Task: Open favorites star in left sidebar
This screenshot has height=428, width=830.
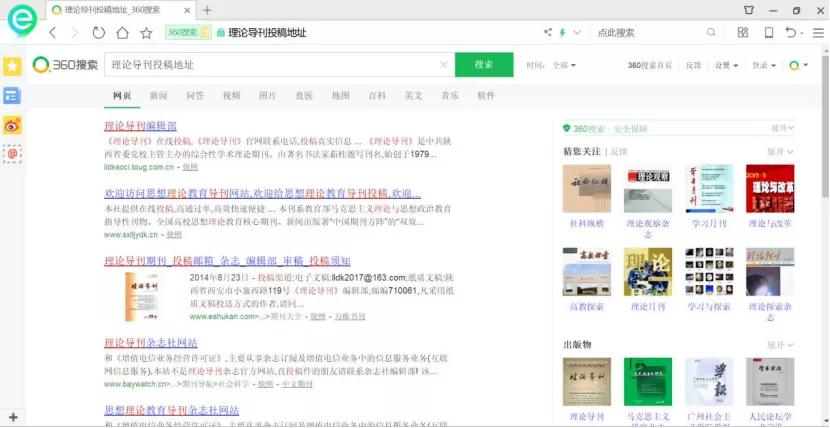Action: pyautogui.click(x=12, y=67)
